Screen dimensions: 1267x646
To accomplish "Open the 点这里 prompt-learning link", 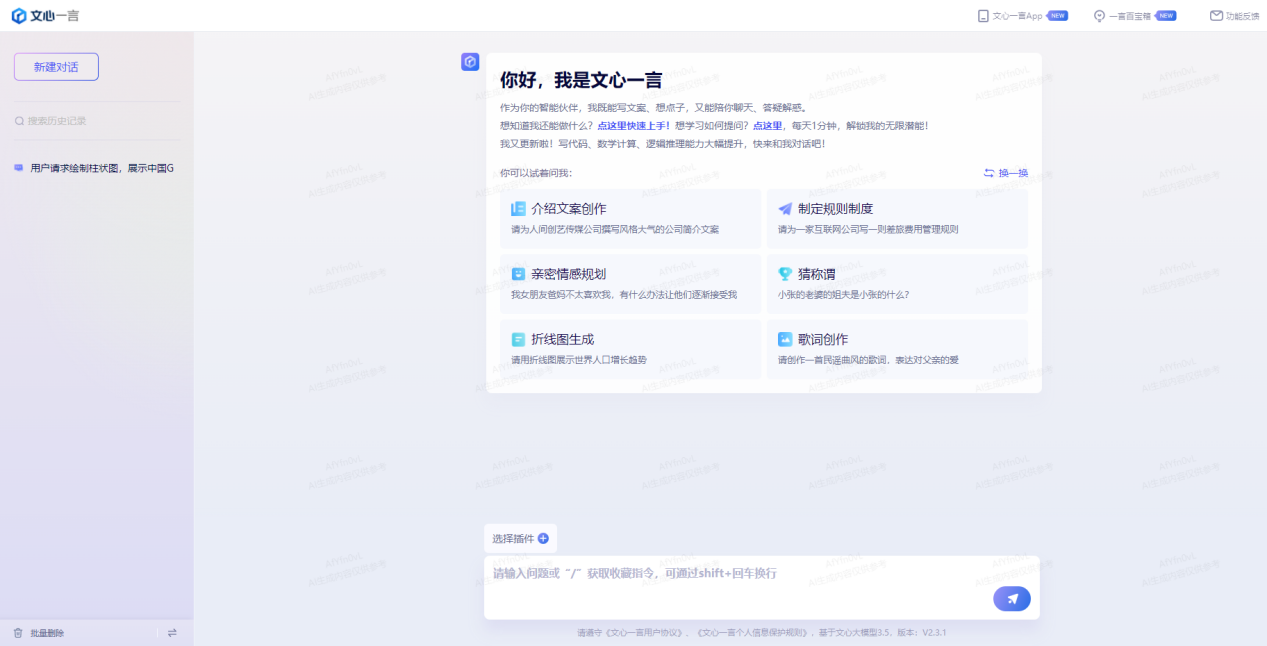I will click(767, 126).
